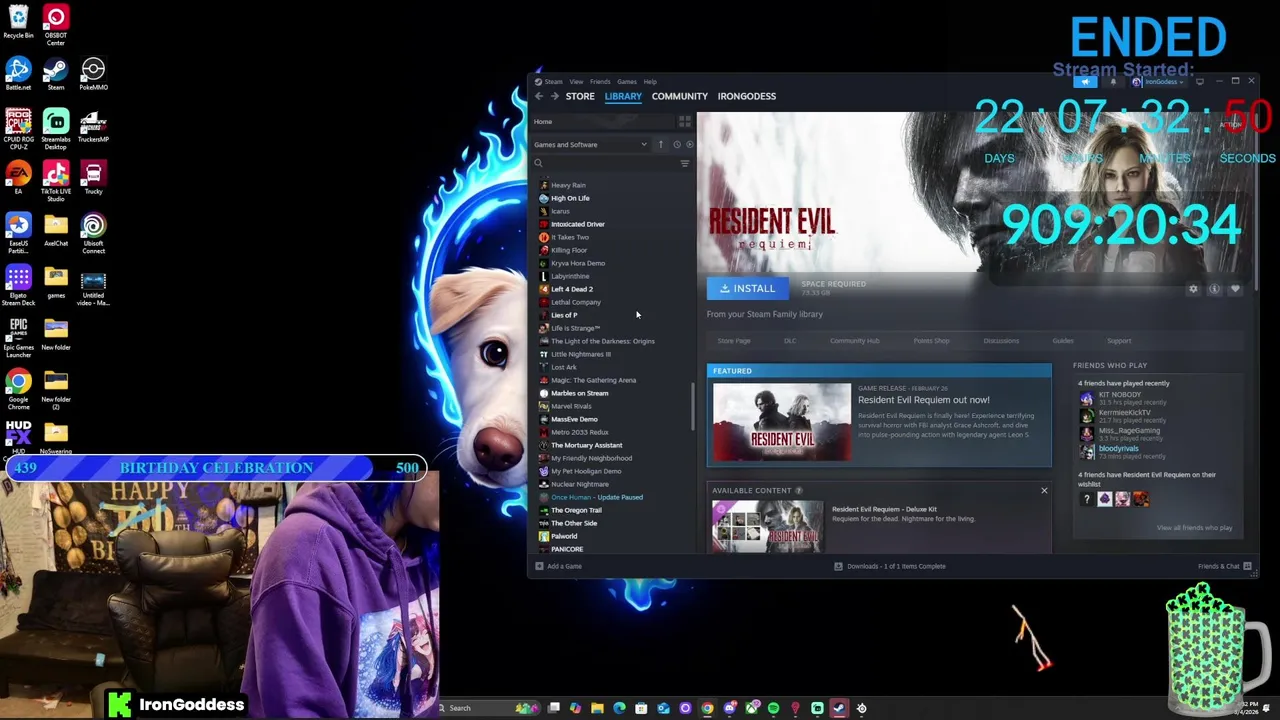This screenshot has height=720, width=1280.
Task: Open Google Chrome desktop shortcut
Action: point(18,388)
